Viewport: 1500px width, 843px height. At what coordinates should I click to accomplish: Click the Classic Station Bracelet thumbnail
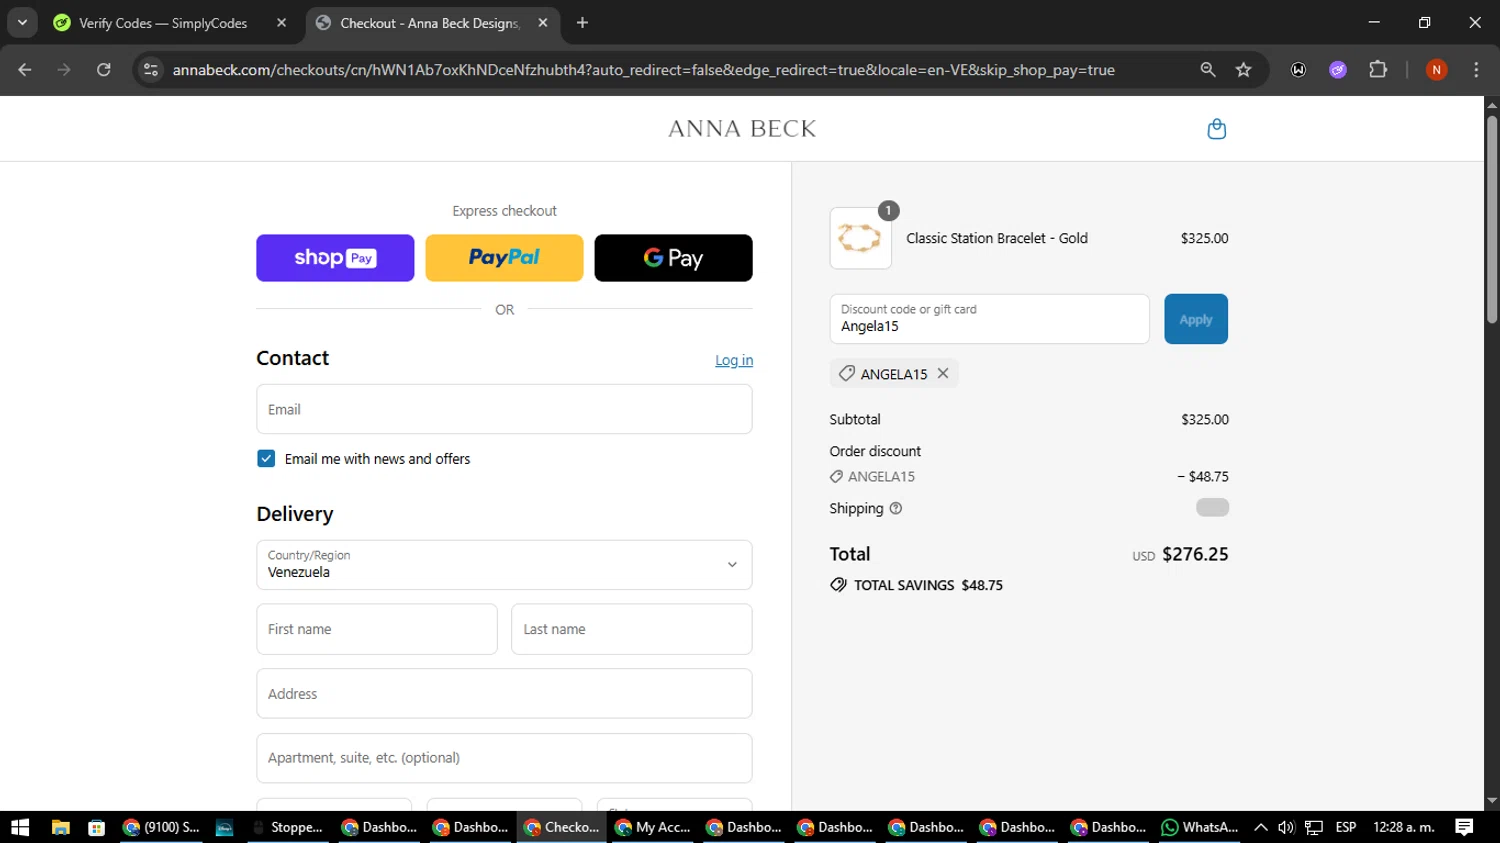[x=860, y=238]
